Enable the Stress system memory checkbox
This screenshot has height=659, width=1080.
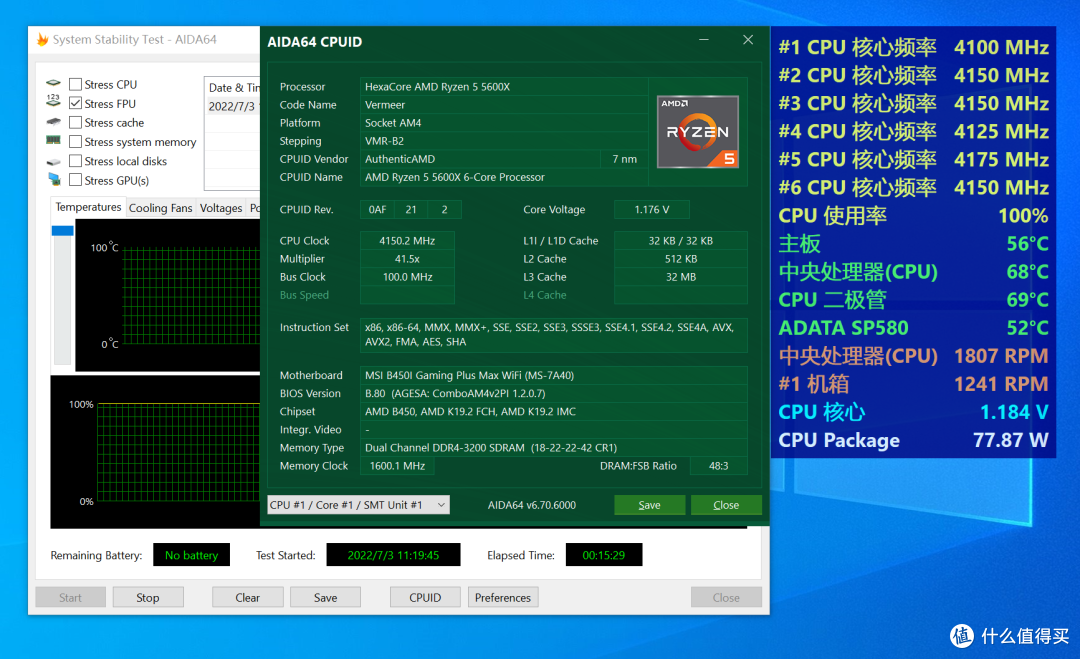76,142
